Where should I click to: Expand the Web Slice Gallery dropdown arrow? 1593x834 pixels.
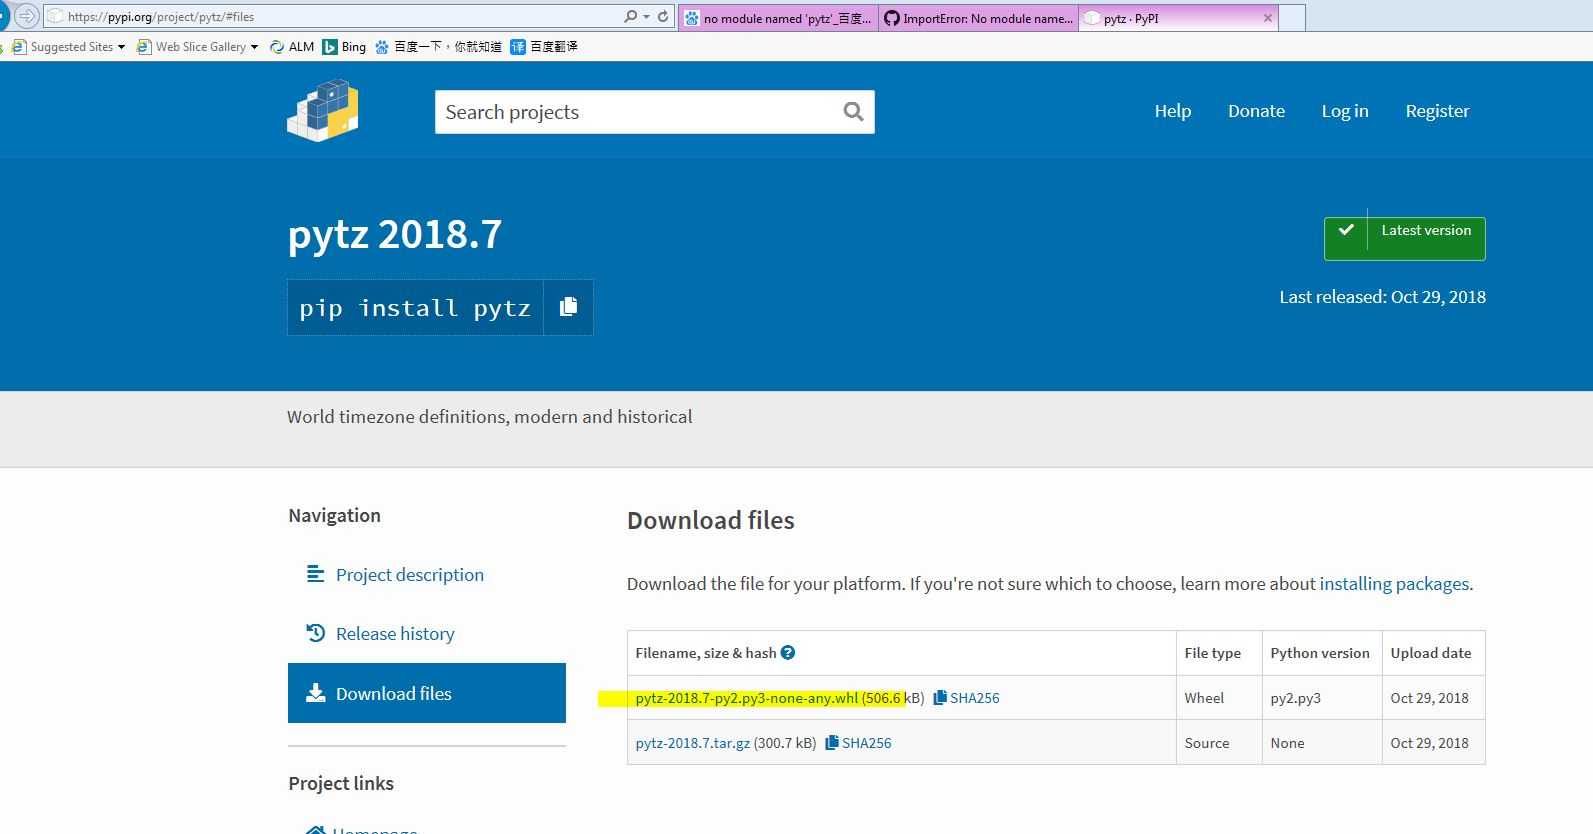click(x=254, y=47)
